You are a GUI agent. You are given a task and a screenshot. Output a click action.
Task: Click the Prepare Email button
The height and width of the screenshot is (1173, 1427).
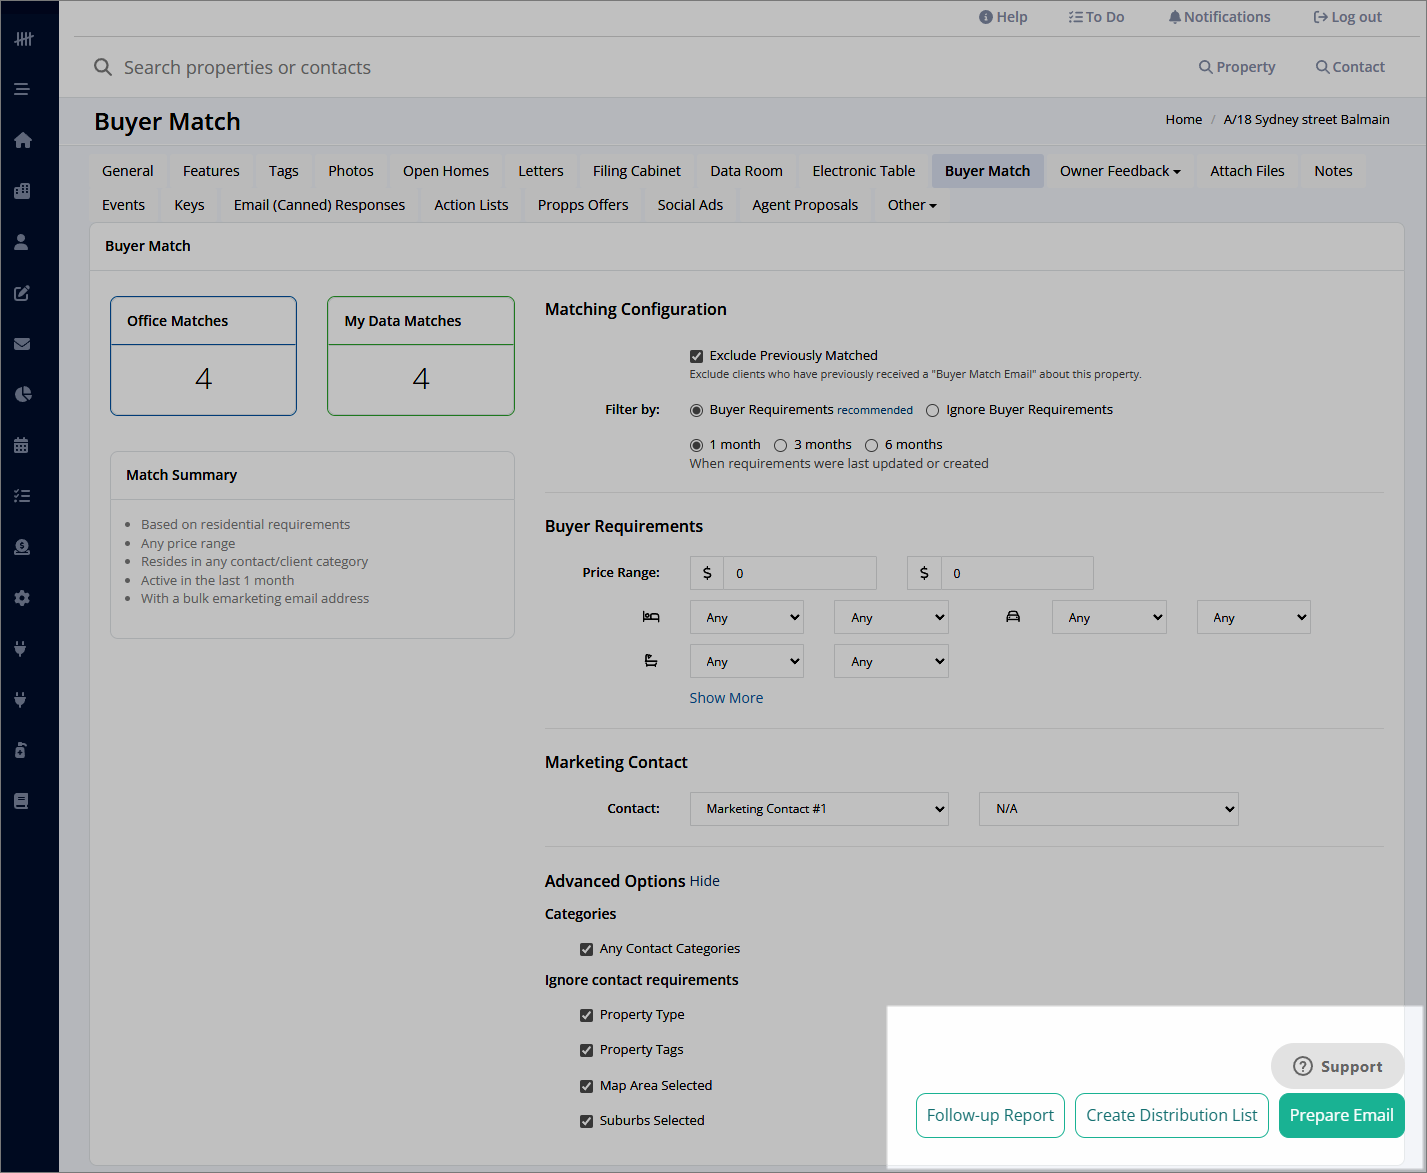[1341, 1115]
